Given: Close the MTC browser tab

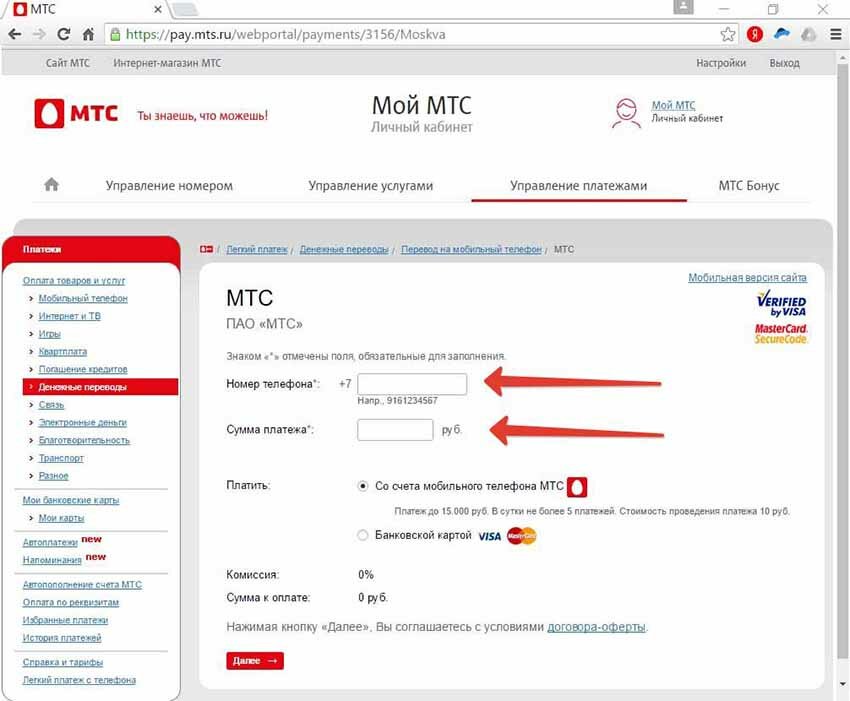Looking at the screenshot, I should (x=158, y=9).
